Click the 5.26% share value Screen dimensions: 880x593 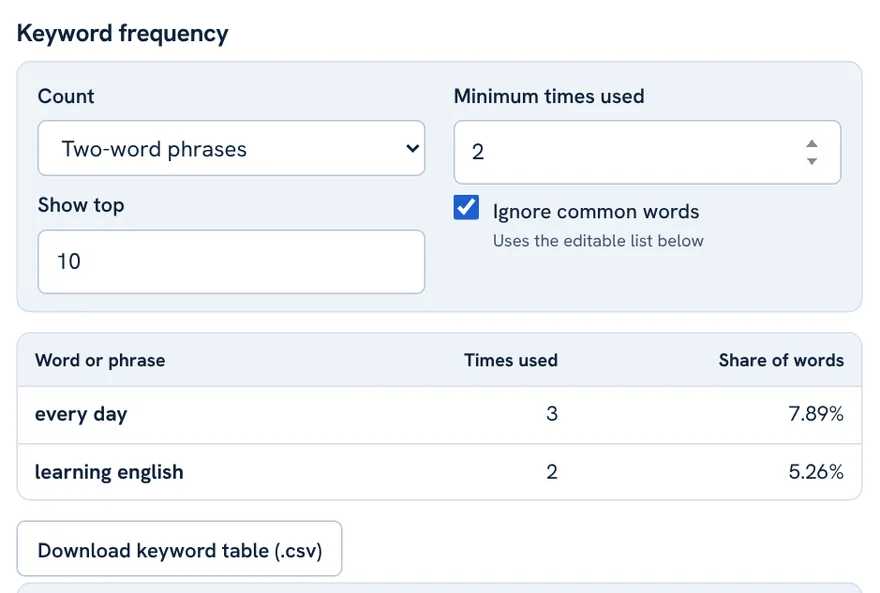tap(816, 472)
